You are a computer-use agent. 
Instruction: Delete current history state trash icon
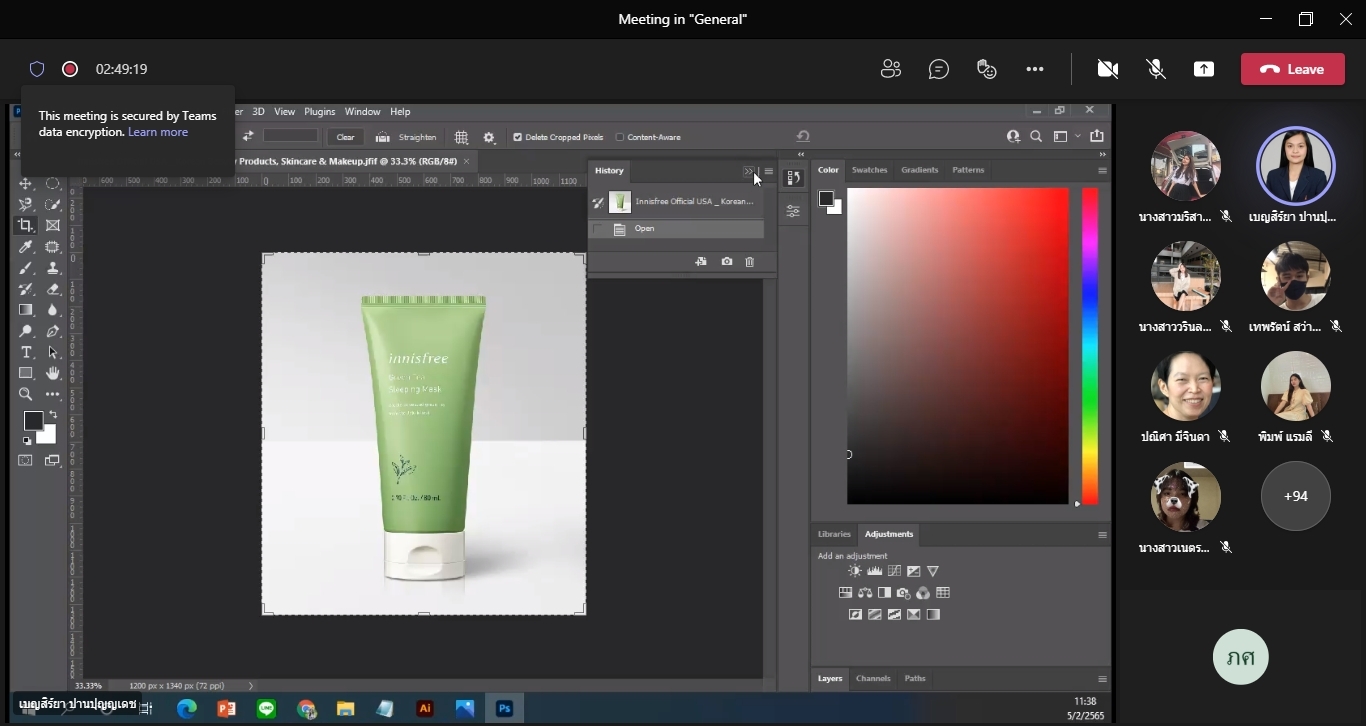click(x=750, y=262)
